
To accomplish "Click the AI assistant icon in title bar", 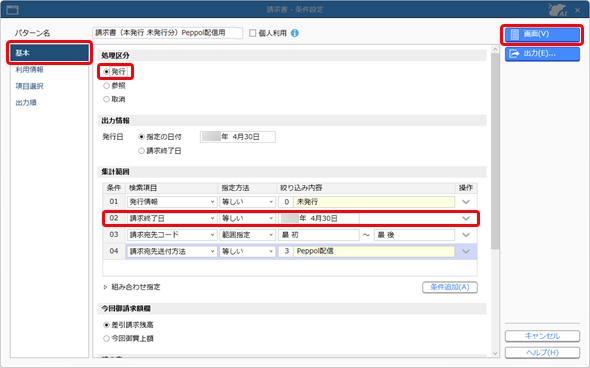I will [x=558, y=10].
